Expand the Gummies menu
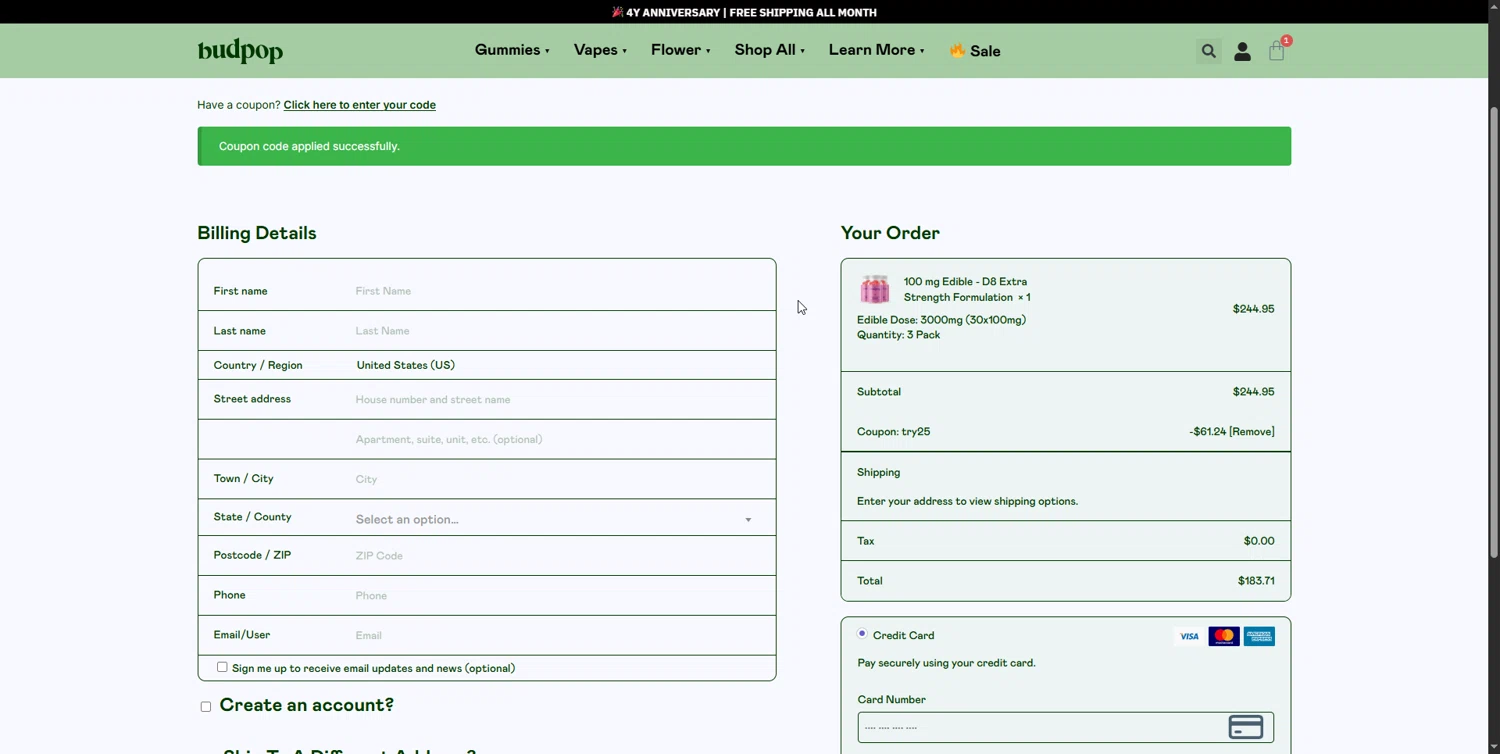The width and height of the screenshot is (1500, 754). coord(512,50)
